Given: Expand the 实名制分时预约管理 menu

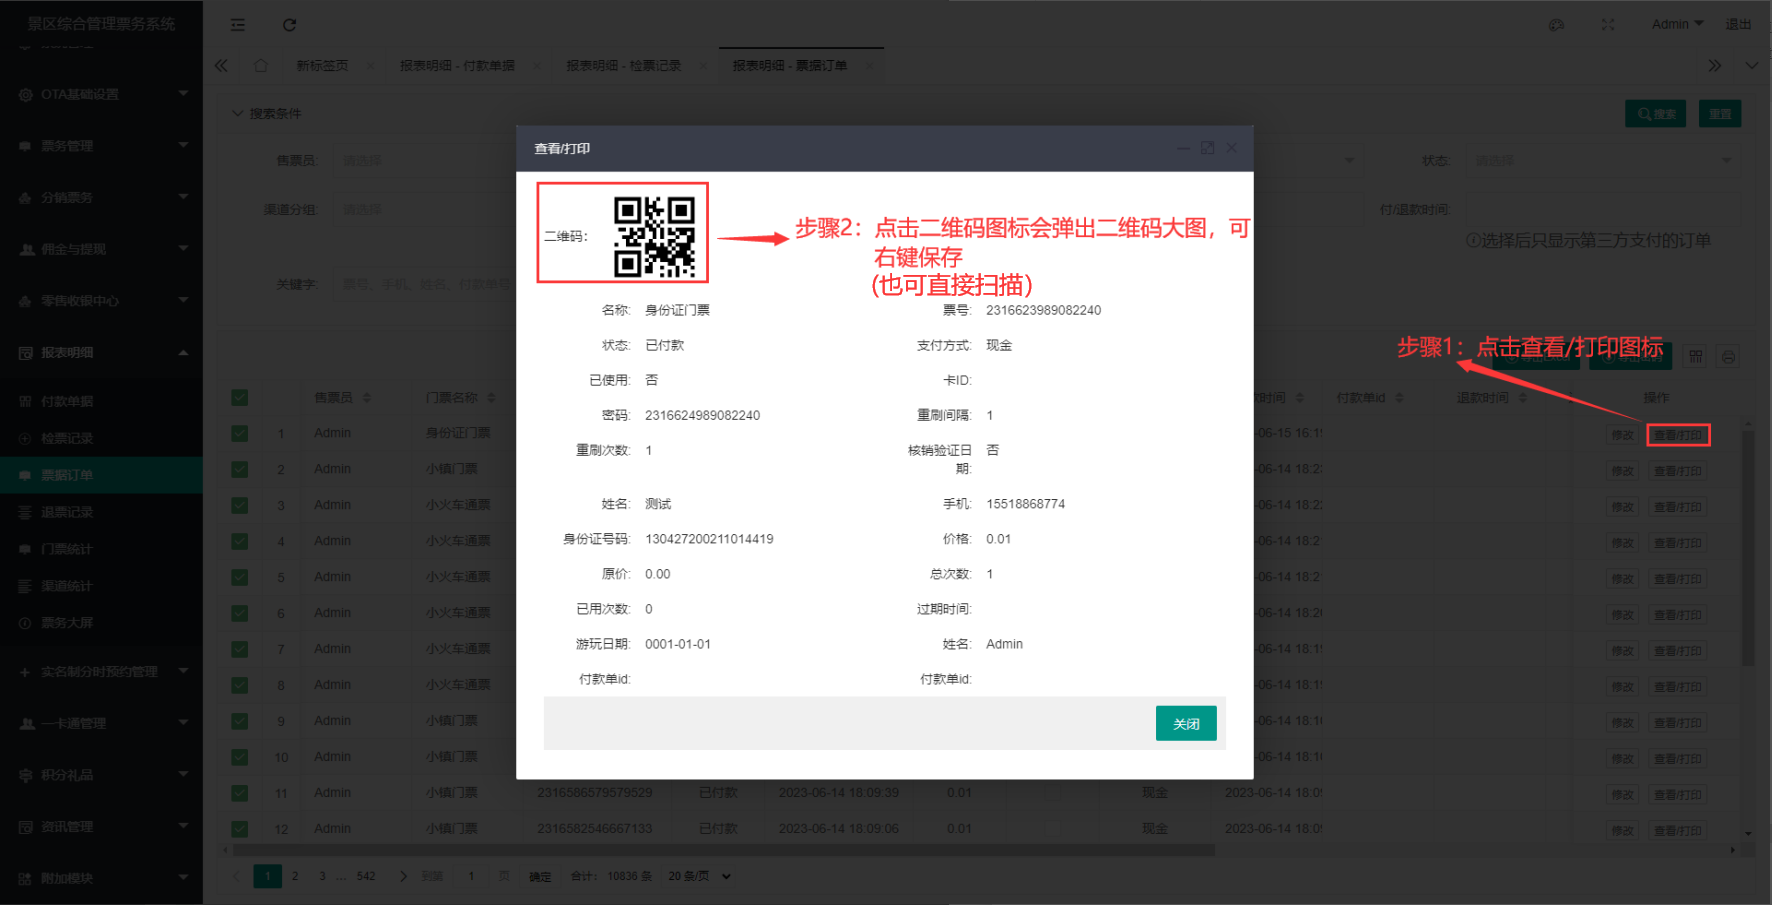Looking at the screenshot, I should point(101,672).
